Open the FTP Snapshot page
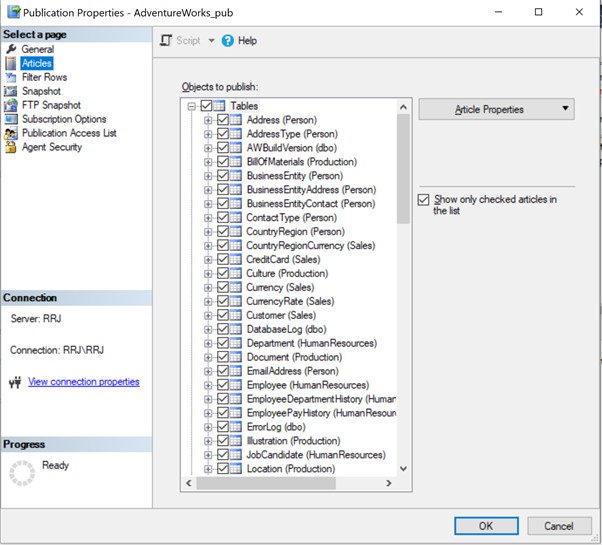This screenshot has width=602, height=545. (51, 105)
